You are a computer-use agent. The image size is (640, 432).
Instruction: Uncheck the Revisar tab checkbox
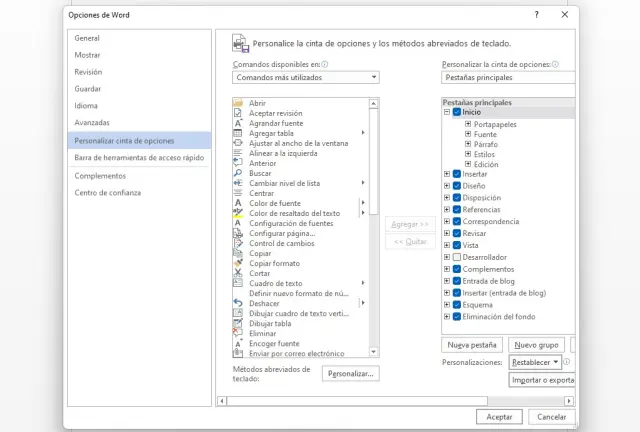click(x=457, y=233)
